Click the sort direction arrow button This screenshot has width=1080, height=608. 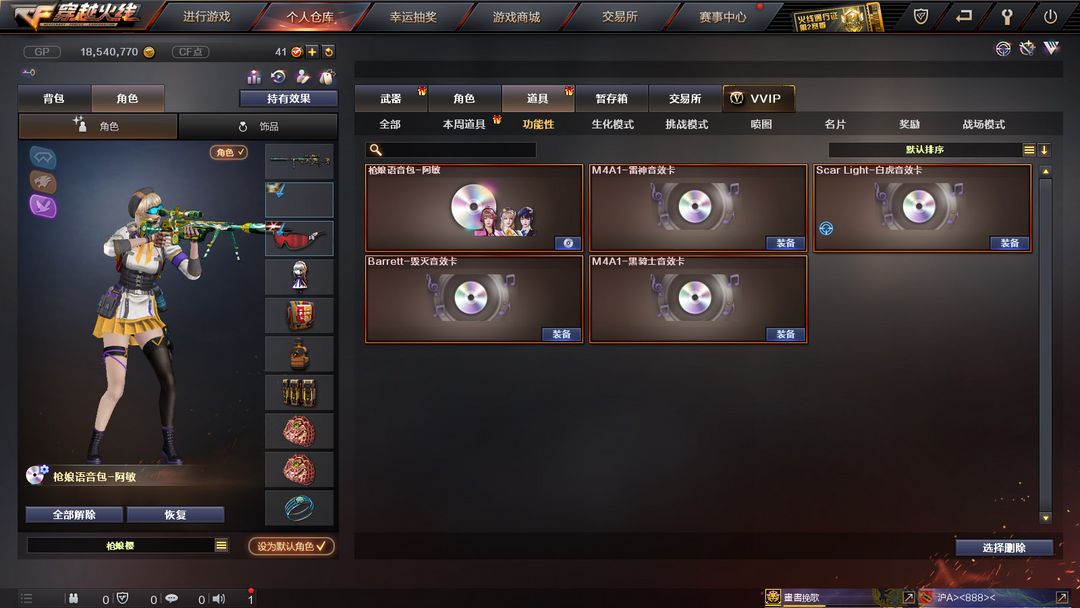click(x=1044, y=149)
